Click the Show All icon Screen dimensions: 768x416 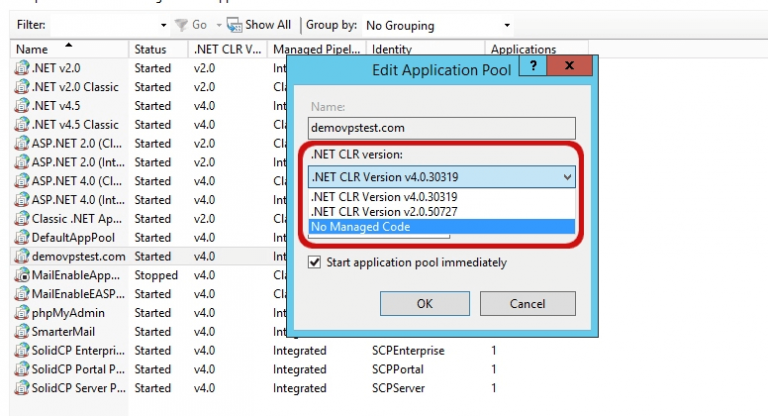234,25
